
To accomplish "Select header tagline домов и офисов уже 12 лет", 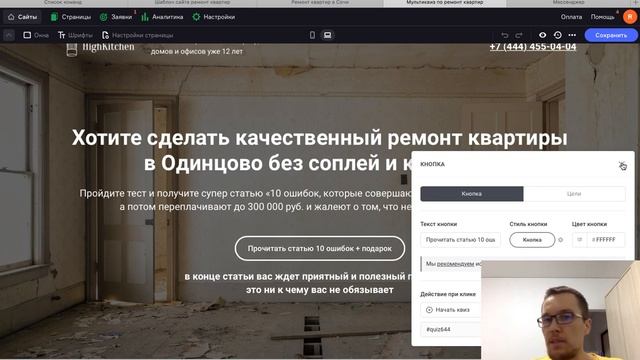I will point(197,51).
